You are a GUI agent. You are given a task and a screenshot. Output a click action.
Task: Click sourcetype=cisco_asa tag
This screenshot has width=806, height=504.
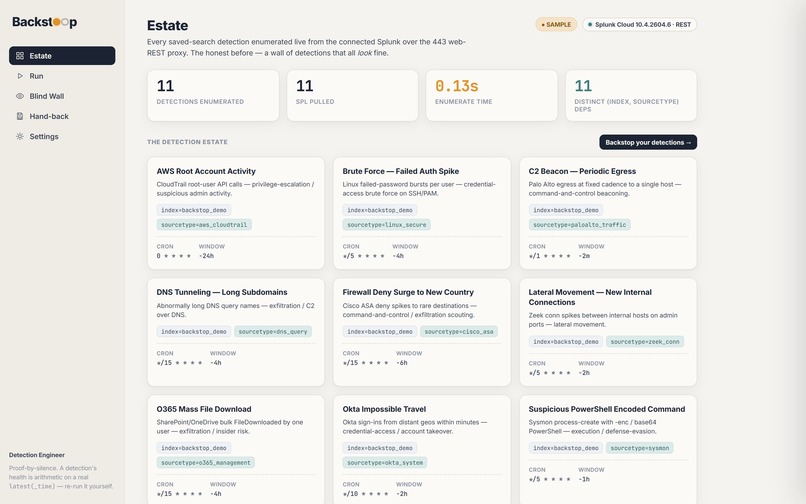pyautogui.click(x=459, y=332)
